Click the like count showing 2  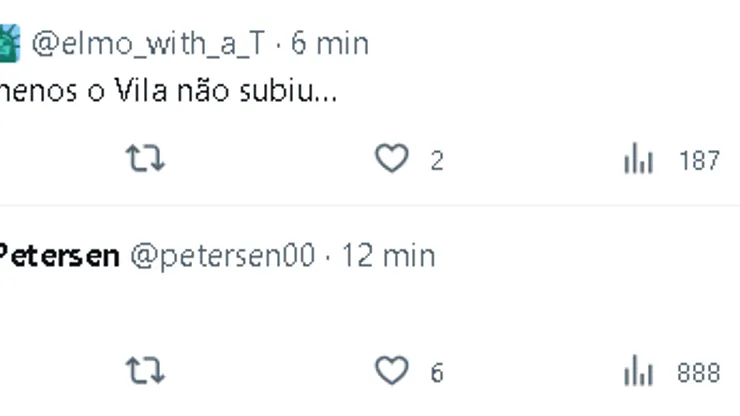pyautogui.click(x=437, y=160)
